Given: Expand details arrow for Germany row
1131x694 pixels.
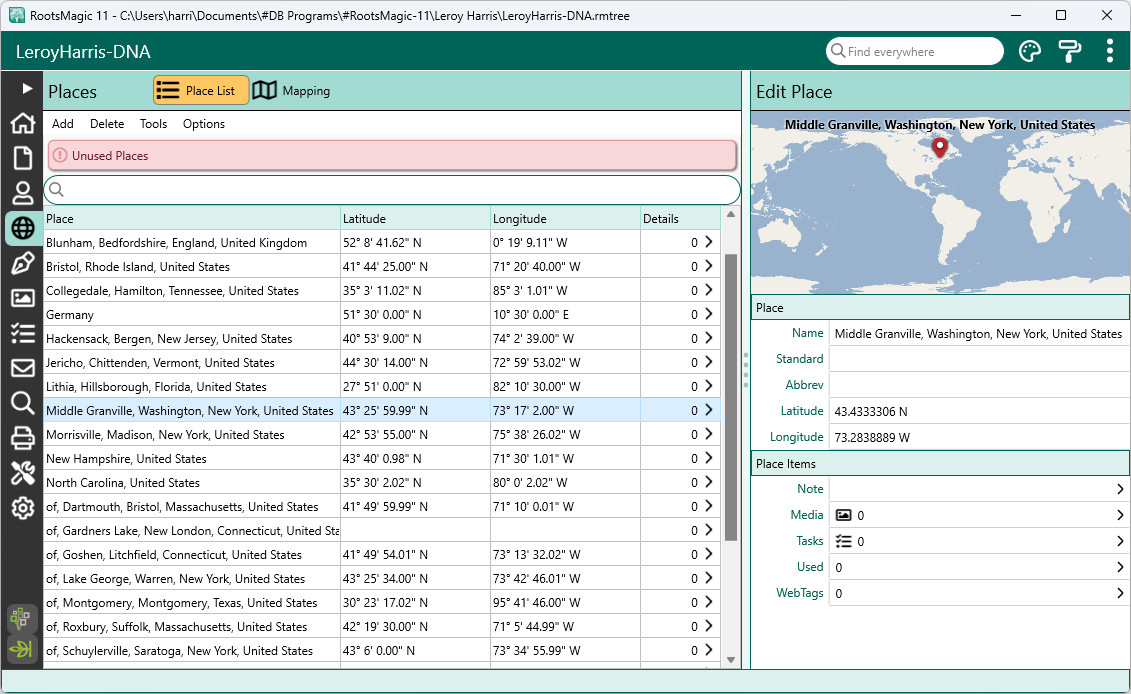Looking at the screenshot, I should pos(708,315).
